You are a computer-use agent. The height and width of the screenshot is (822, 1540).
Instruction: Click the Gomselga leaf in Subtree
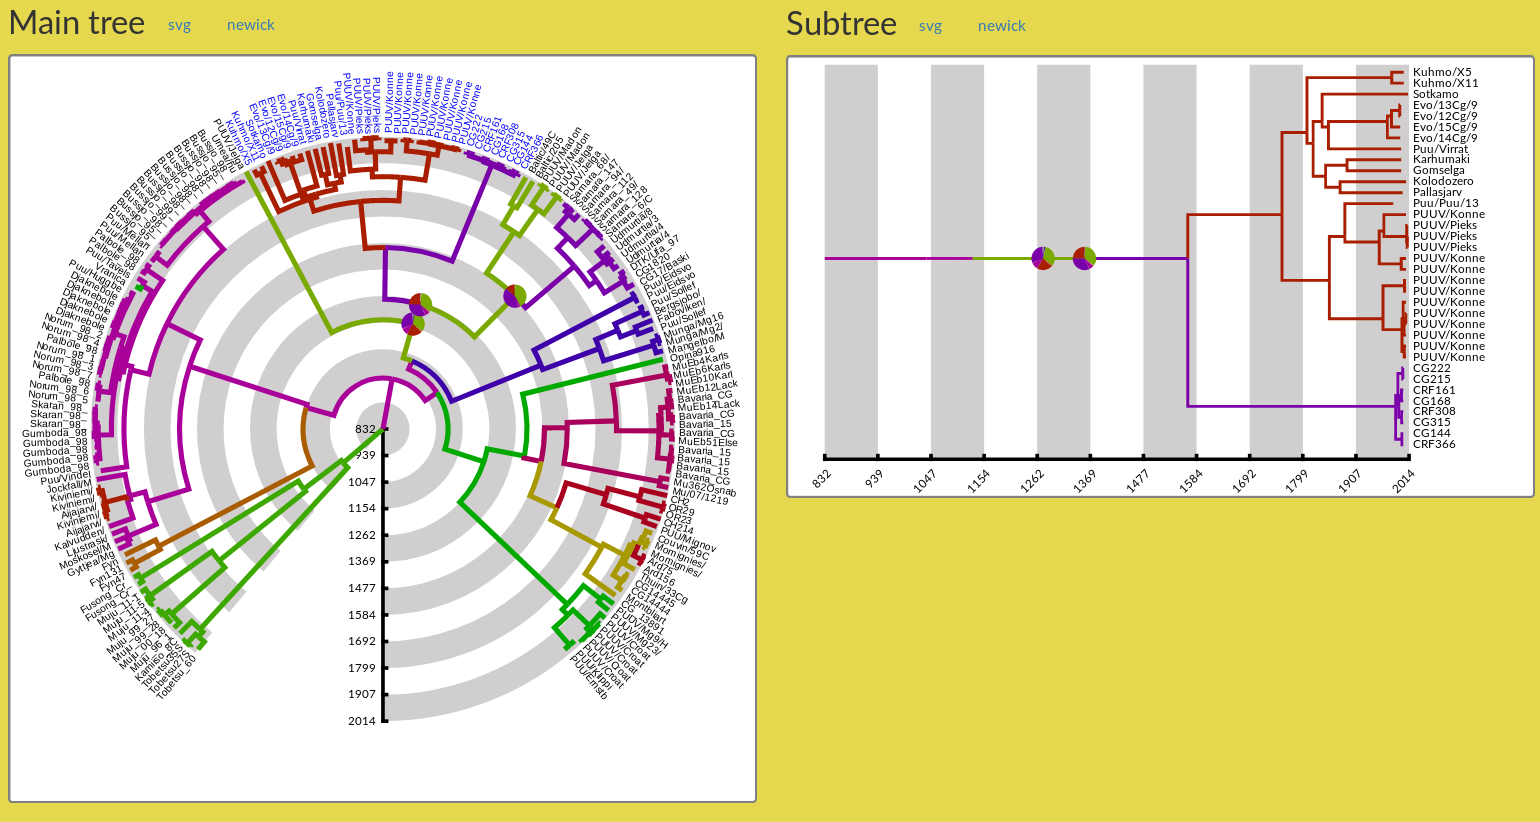1438,170
